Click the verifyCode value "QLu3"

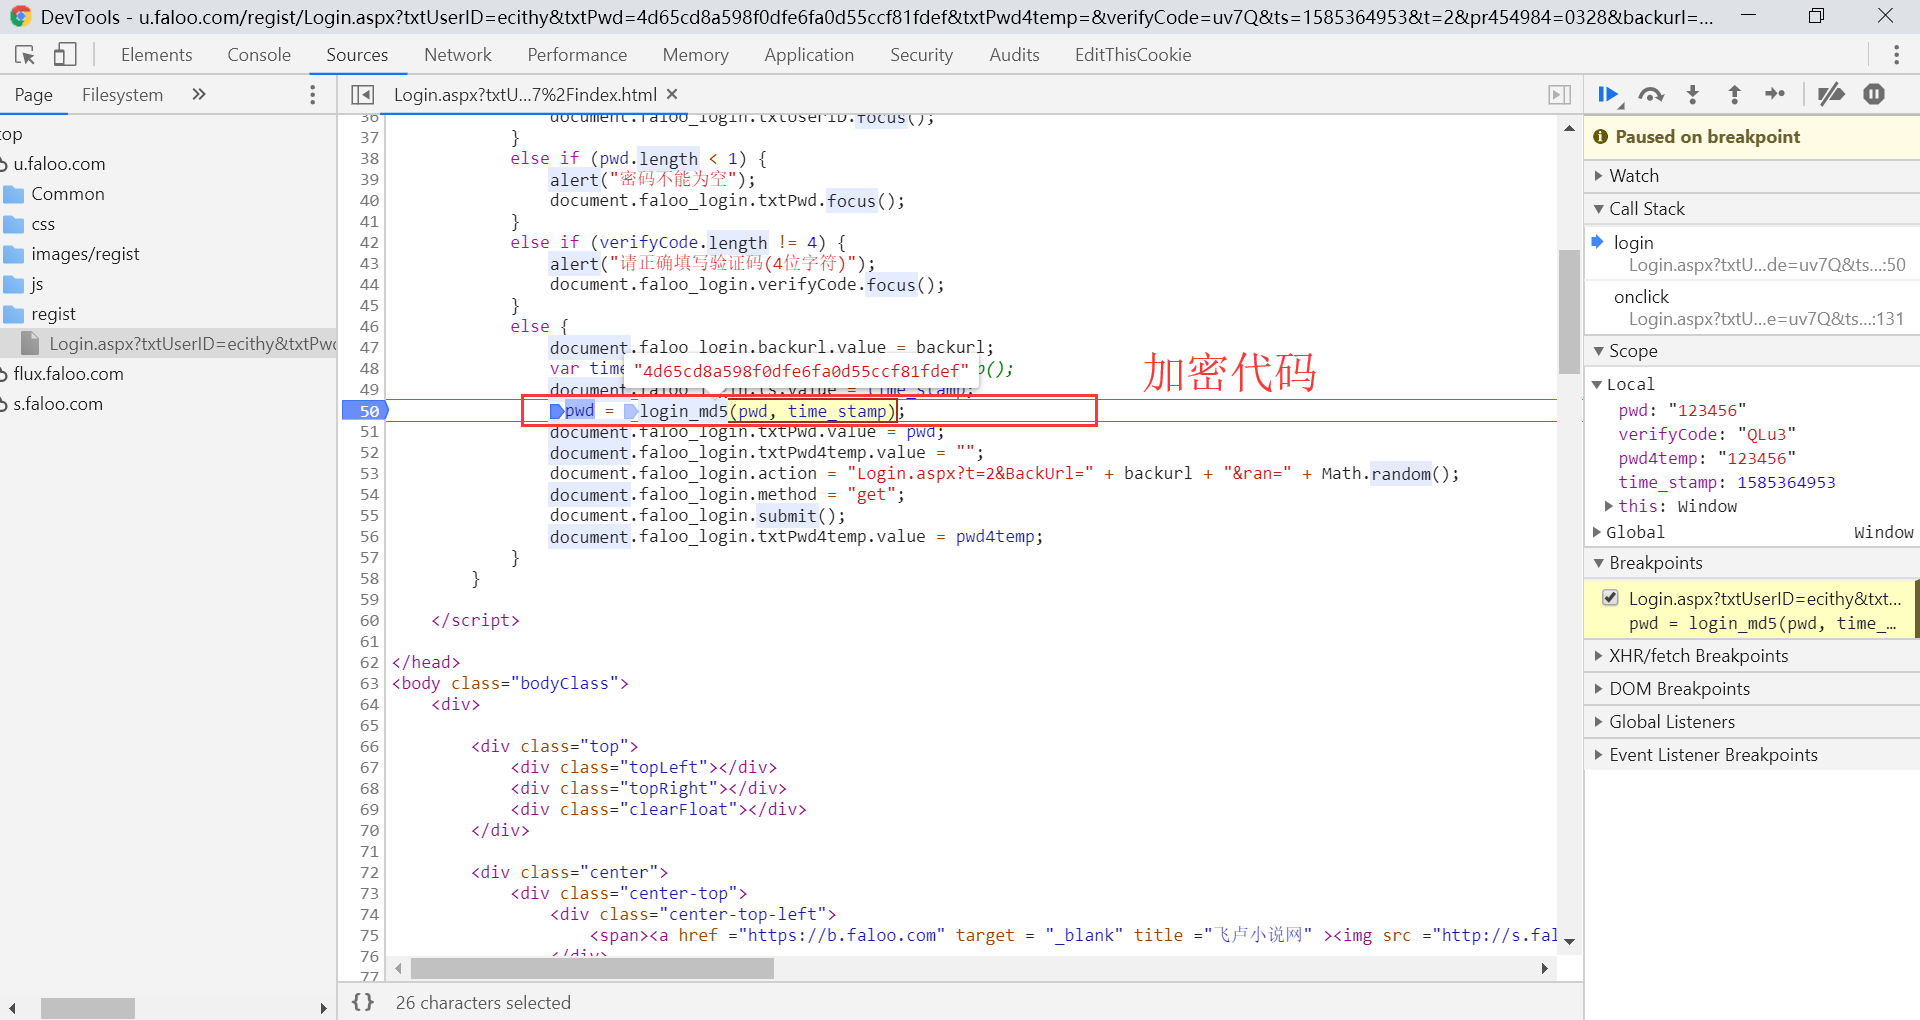1767,434
